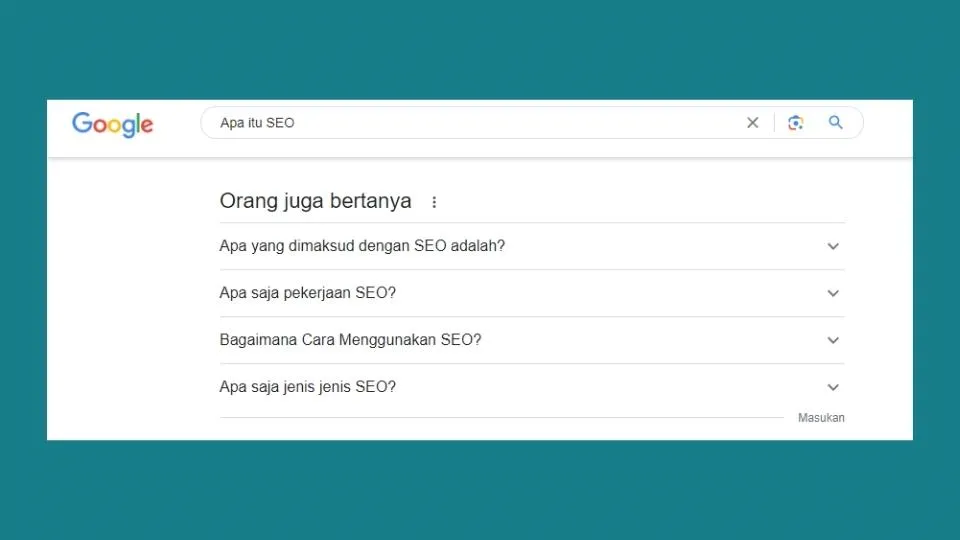Click the teal background above the page
The width and height of the screenshot is (960, 540).
(480, 50)
